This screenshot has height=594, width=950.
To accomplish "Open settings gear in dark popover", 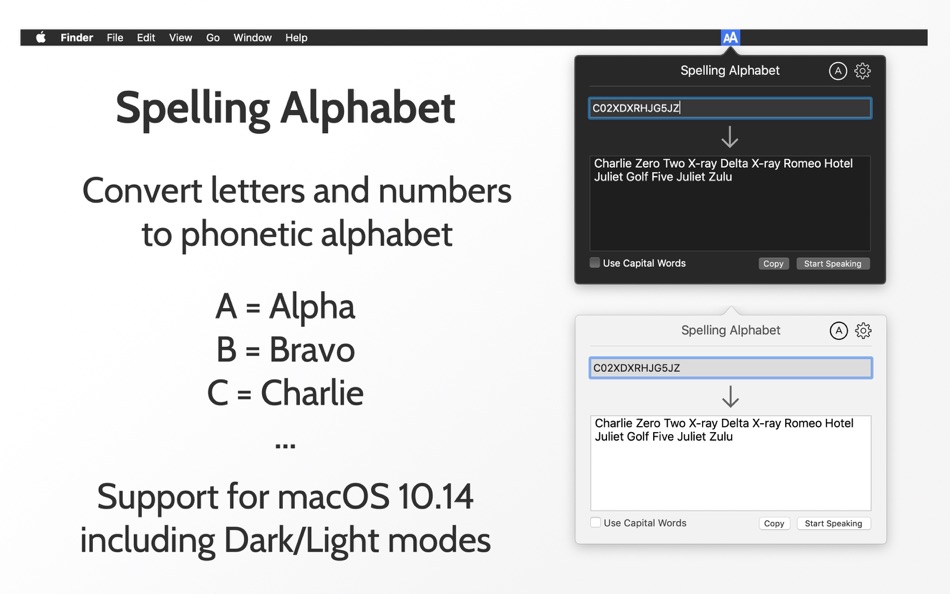I will tap(862, 71).
